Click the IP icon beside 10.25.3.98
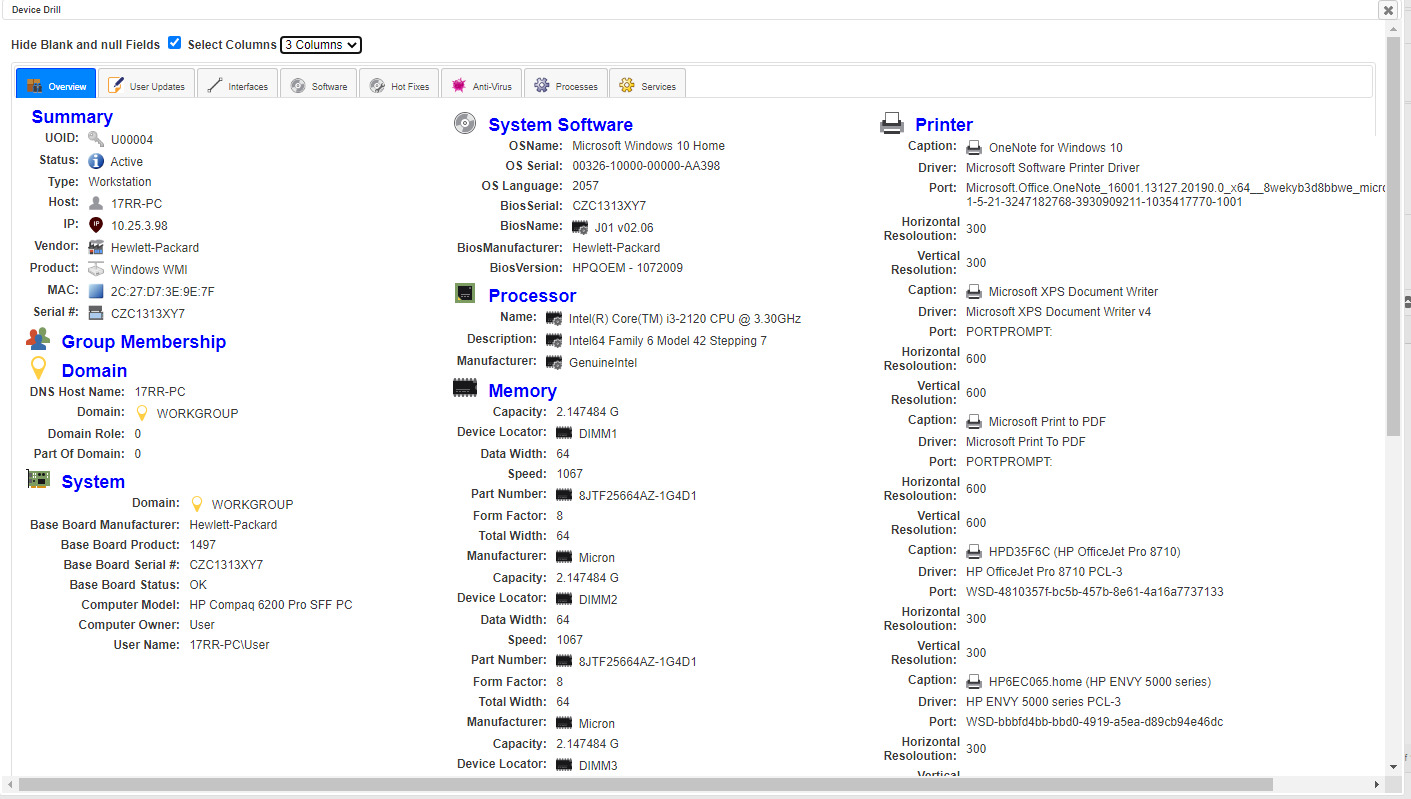Image resolution: width=1411 pixels, height=799 pixels. click(96, 225)
